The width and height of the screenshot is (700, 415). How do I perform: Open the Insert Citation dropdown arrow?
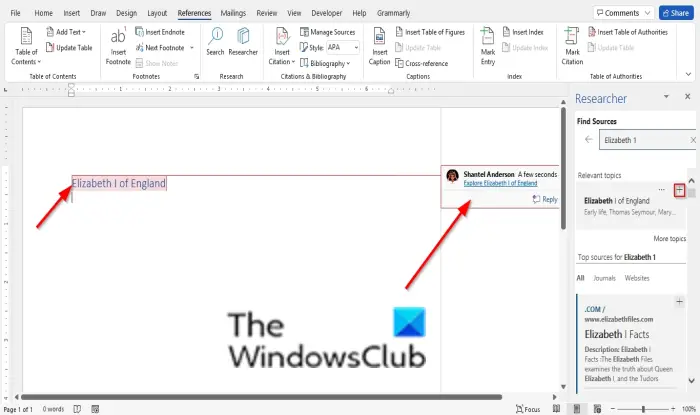293,62
